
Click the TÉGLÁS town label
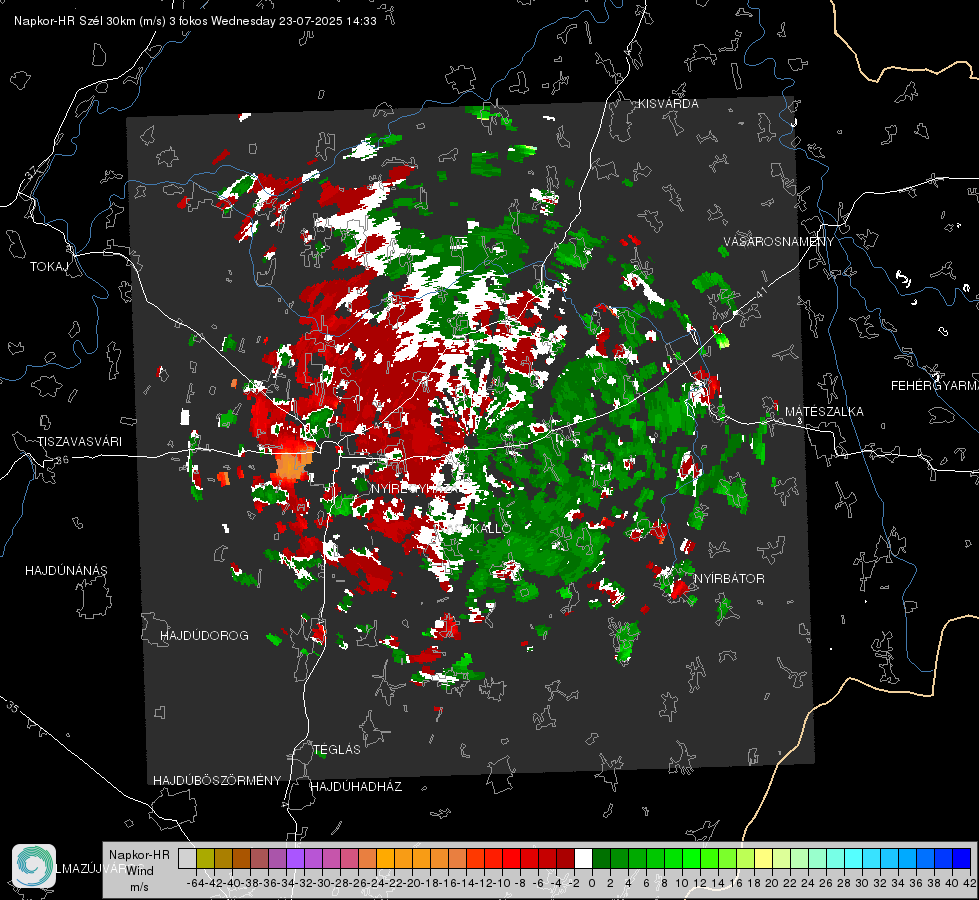pos(337,750)
